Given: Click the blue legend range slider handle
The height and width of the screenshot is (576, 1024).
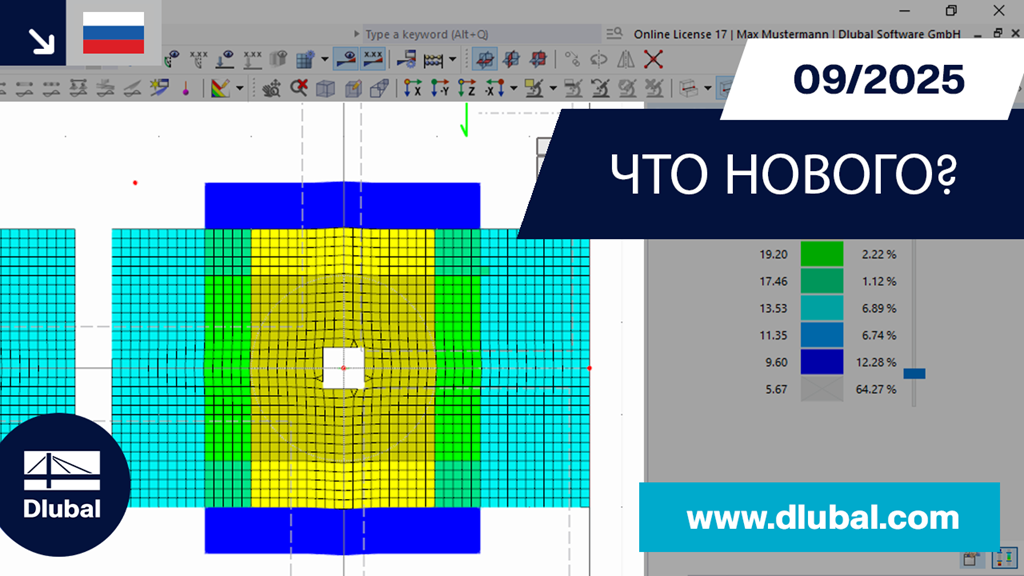Looking at the screenshot, I should (x=914, y=374).
